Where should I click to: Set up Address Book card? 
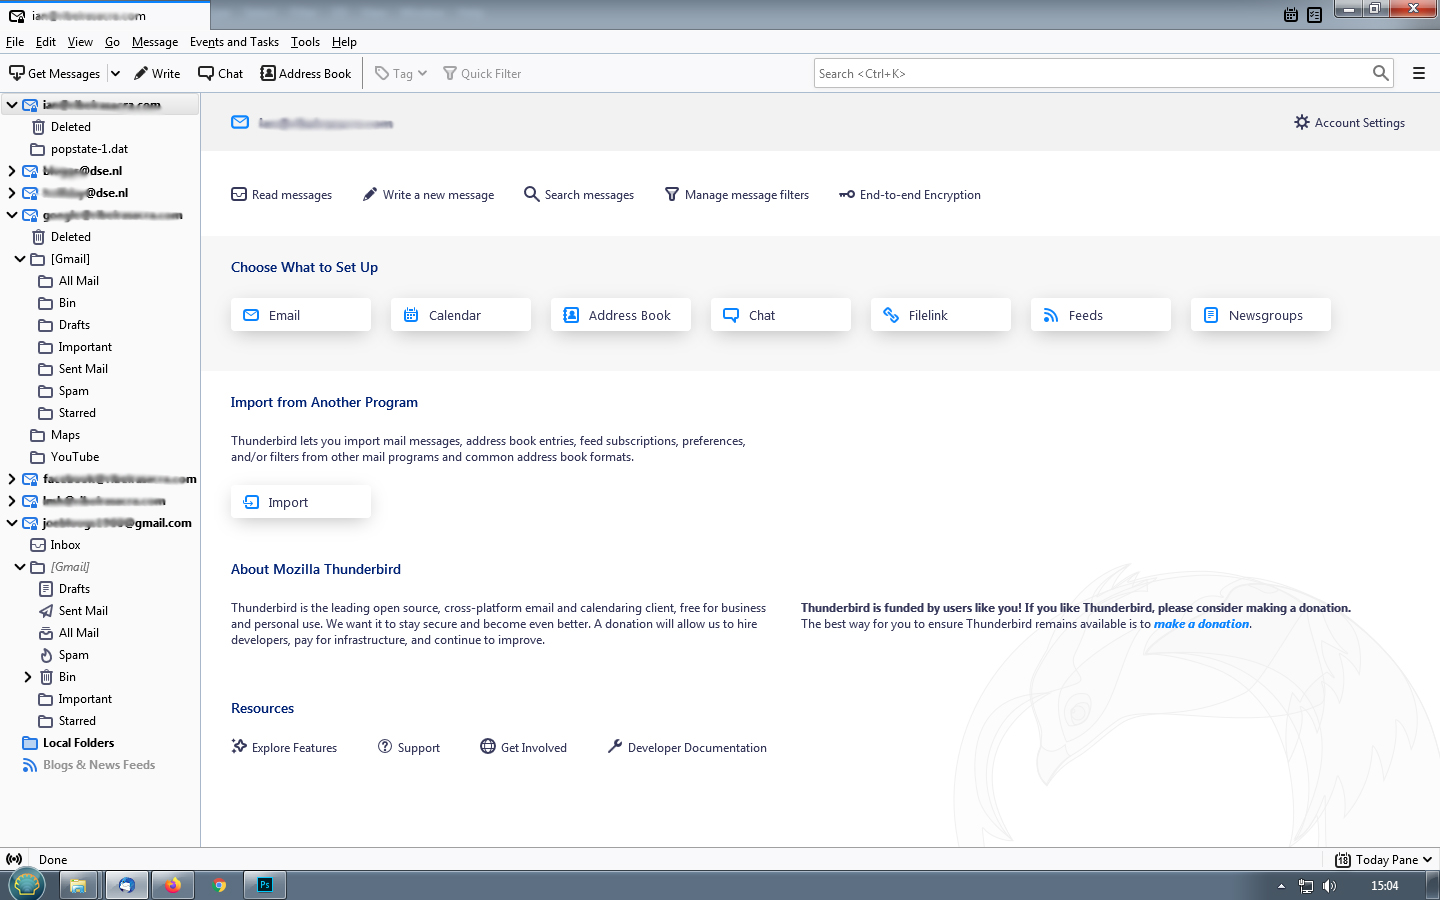click(x=621, y=315)
